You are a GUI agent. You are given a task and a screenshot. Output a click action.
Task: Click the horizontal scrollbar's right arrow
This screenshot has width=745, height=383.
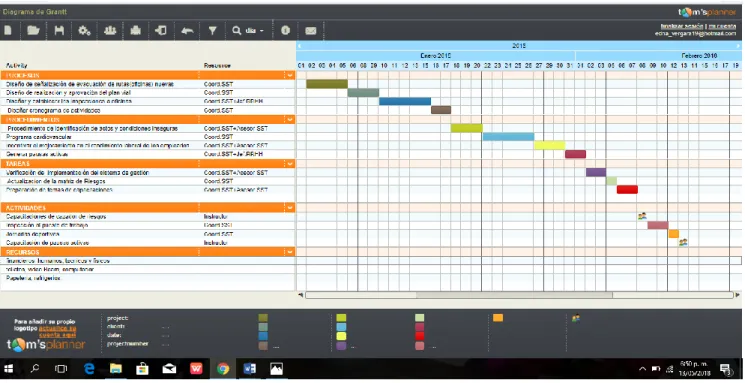(737, 295)
